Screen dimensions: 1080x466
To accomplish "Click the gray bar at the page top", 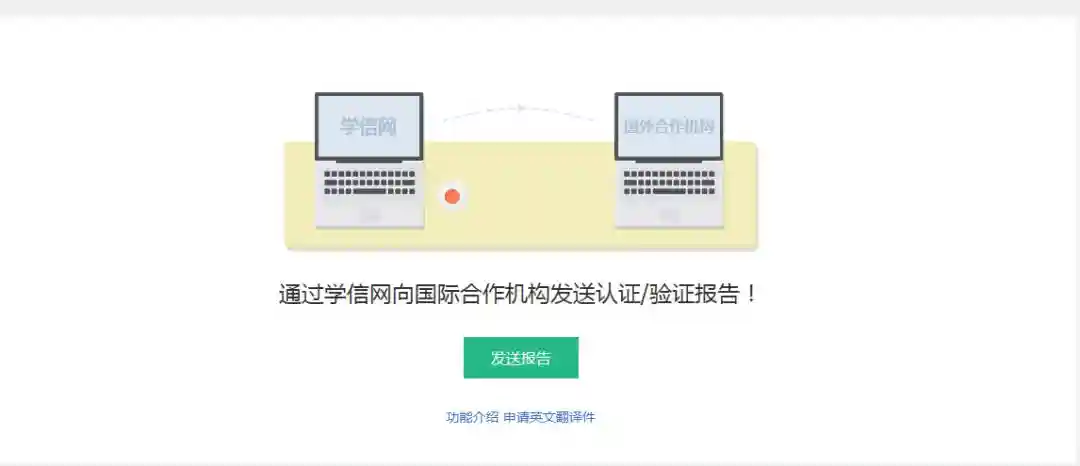I will [540, 8].
